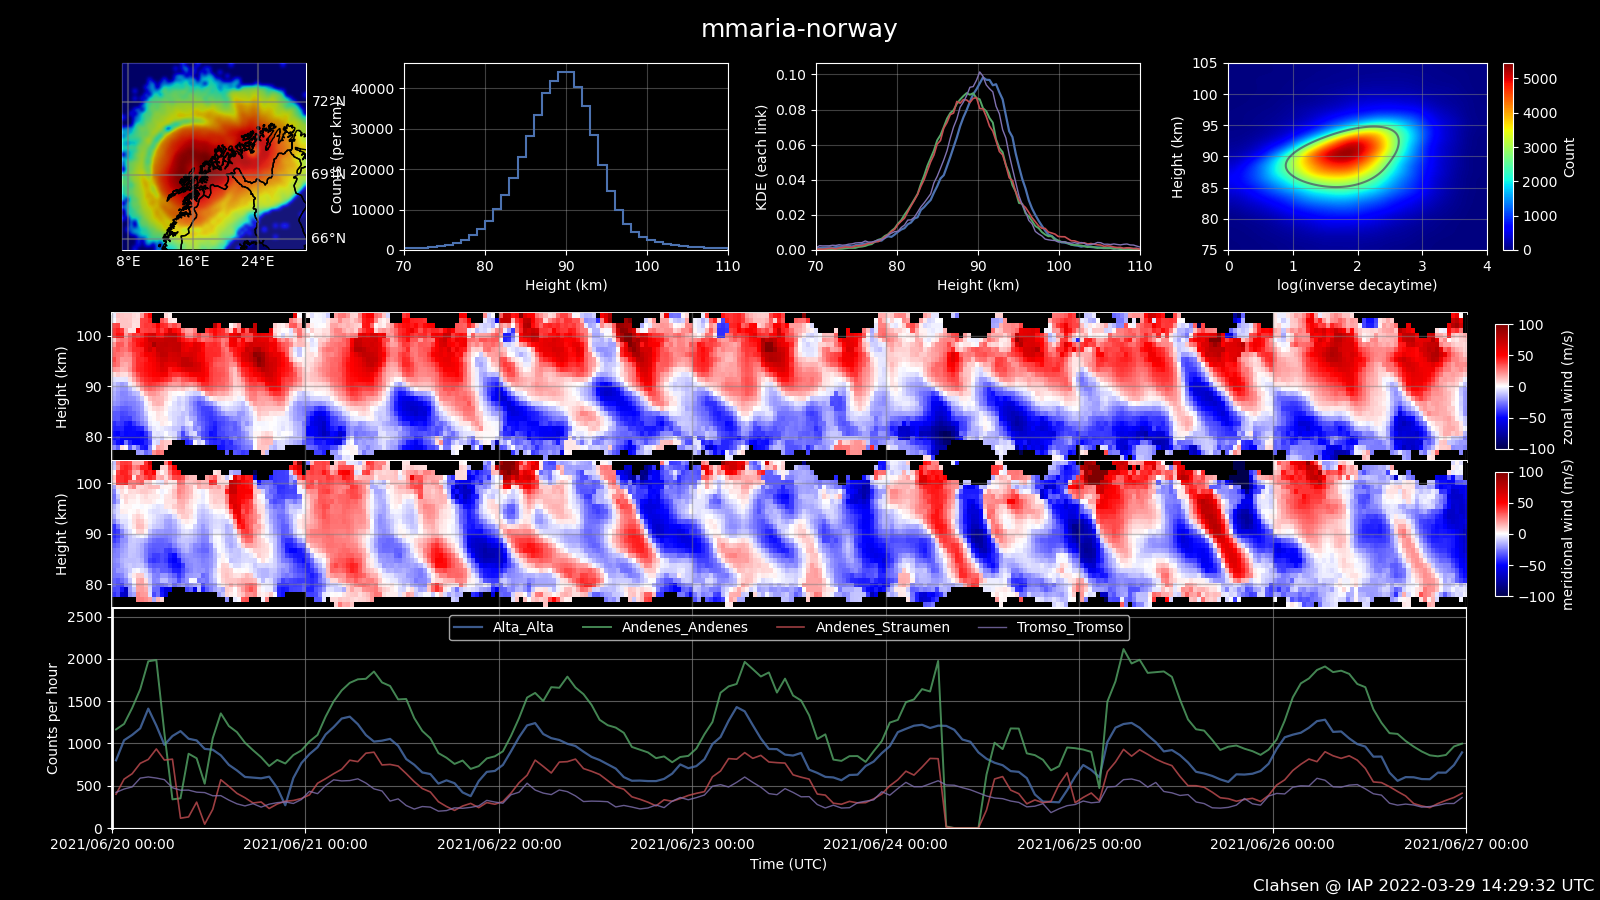Click the '2021/06/20 00:00' time tick label
This screenshot has height=900, width=1600.
[x=112, y=844]
